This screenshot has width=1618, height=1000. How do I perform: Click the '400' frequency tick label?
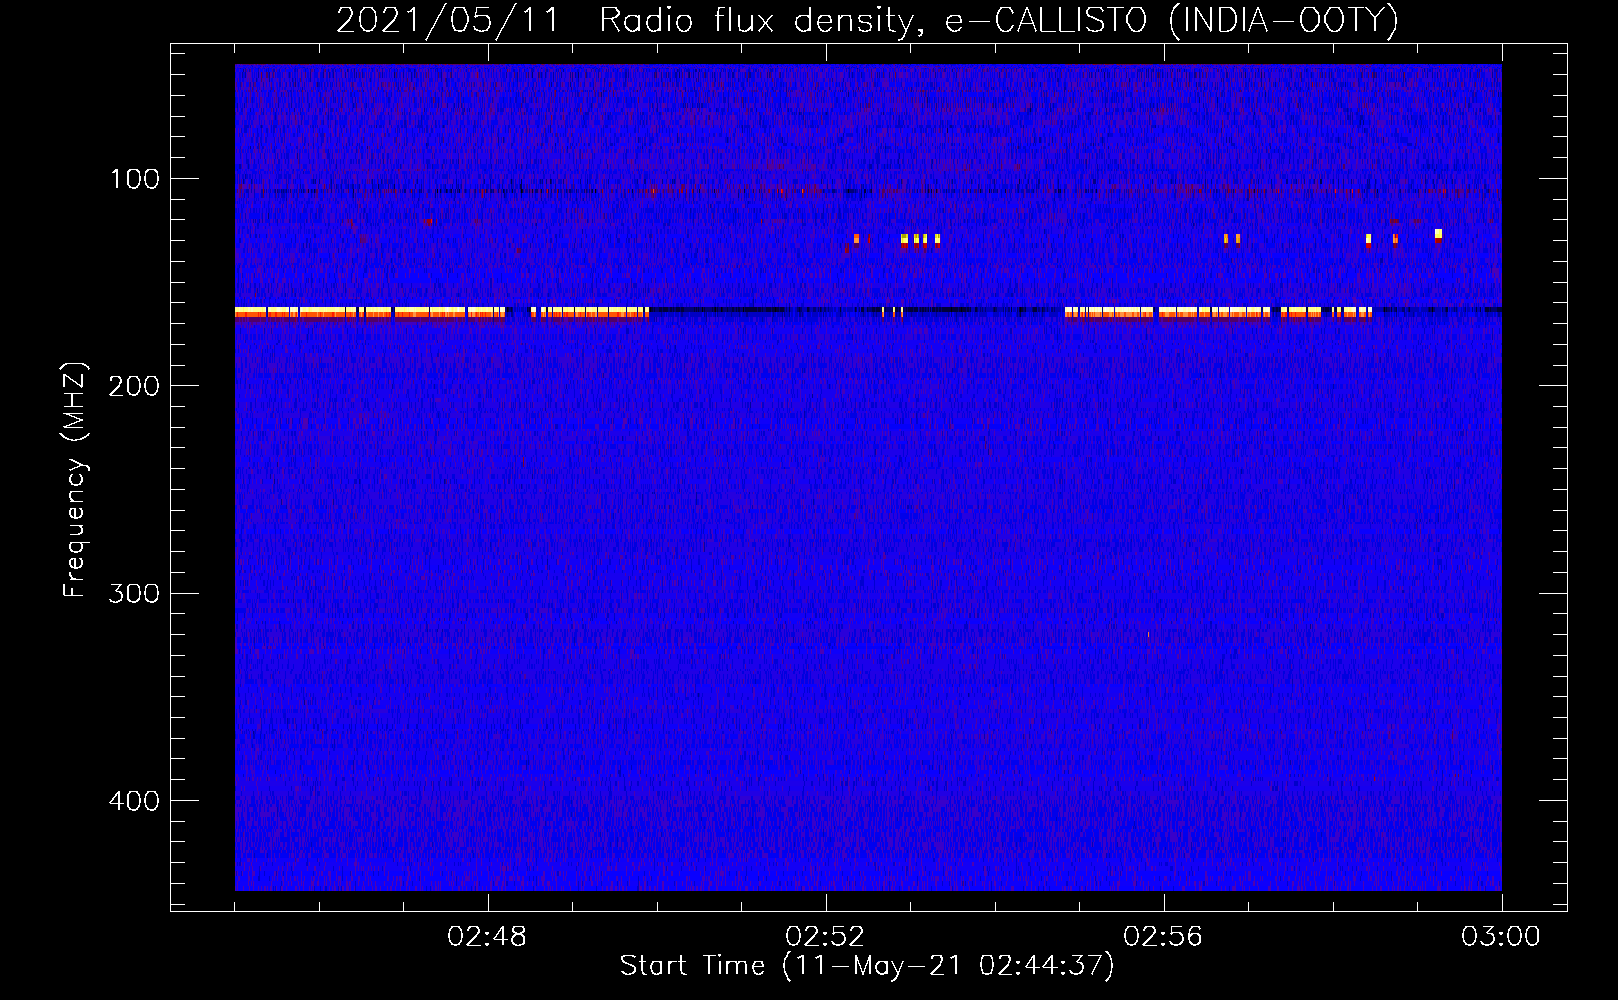pyautogui.click(x=134, y=801)
